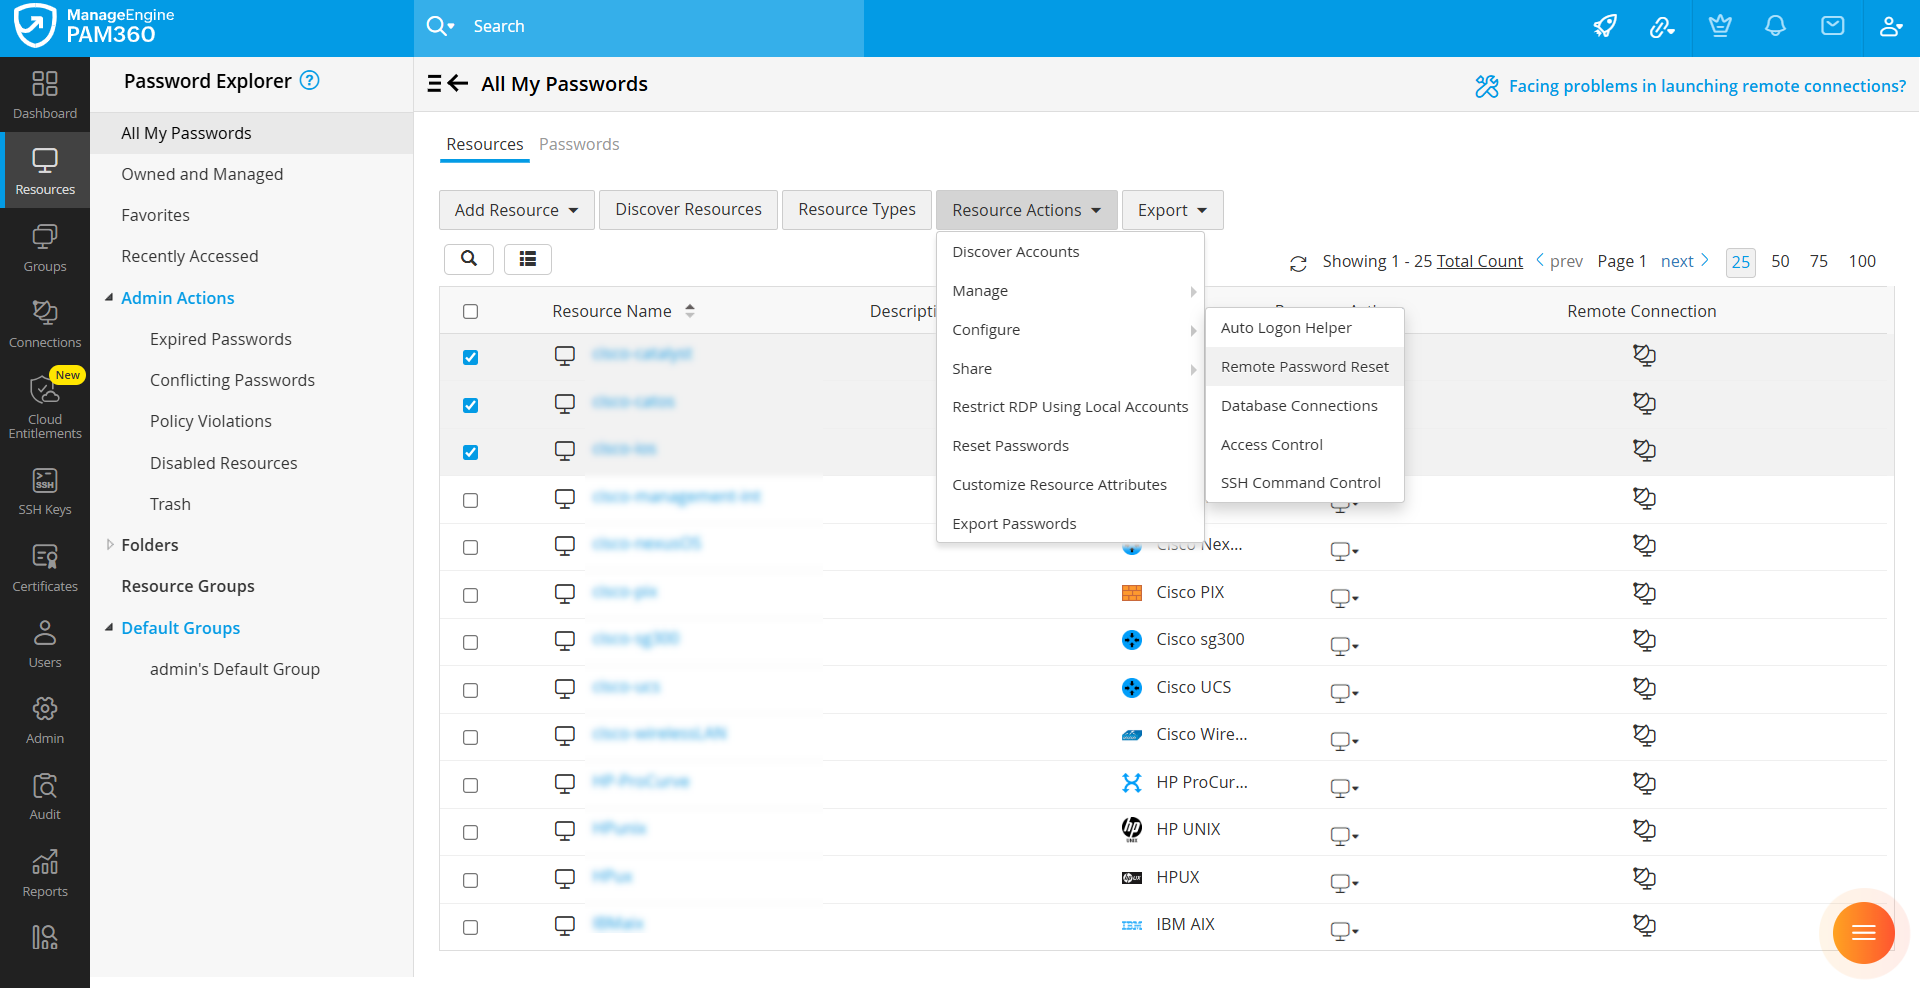Open Certificates in the left sidebar

pyautogui.click(x=45, y=568)
